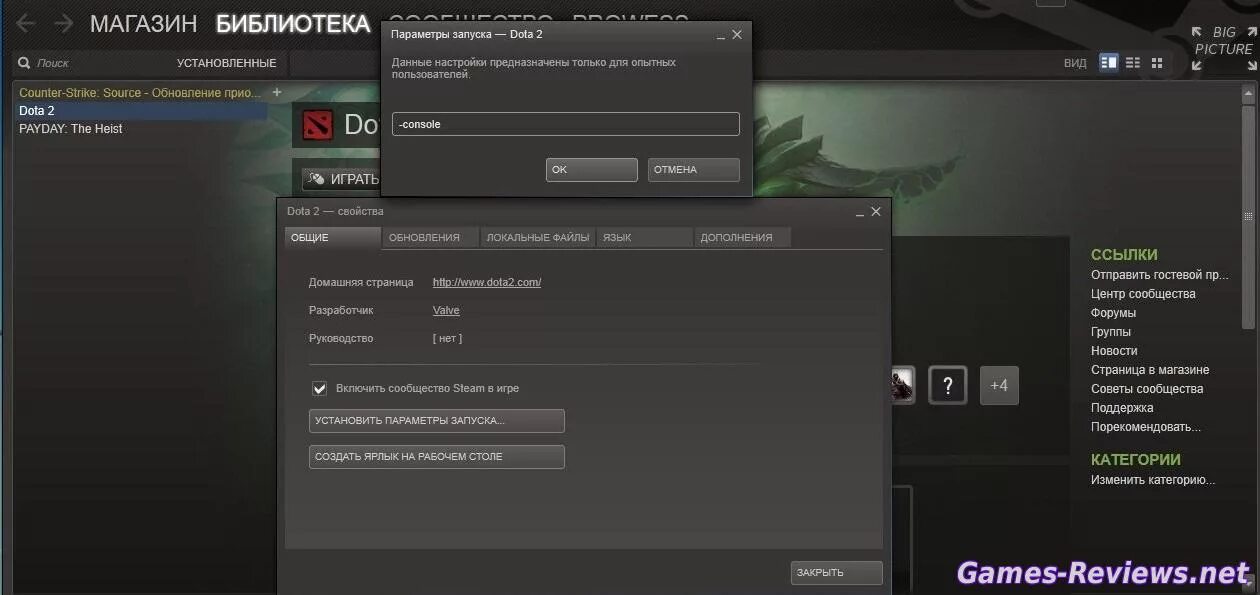Open the МАГАЗИН section
The height and width of the screenshot is (595, 1260).
coord(144,24)
